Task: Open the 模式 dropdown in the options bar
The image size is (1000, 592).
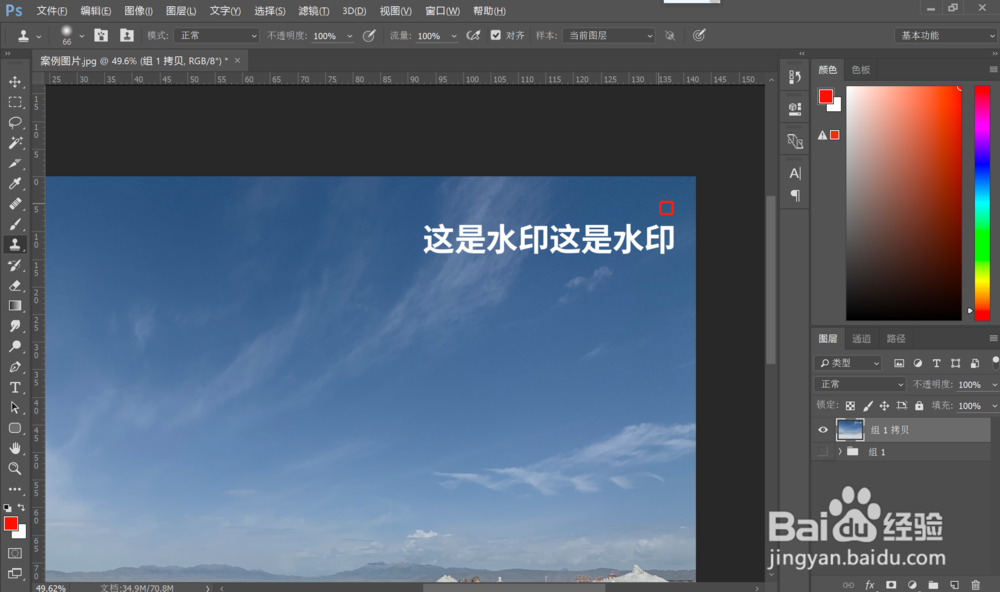Action: (x=216, y=34)
